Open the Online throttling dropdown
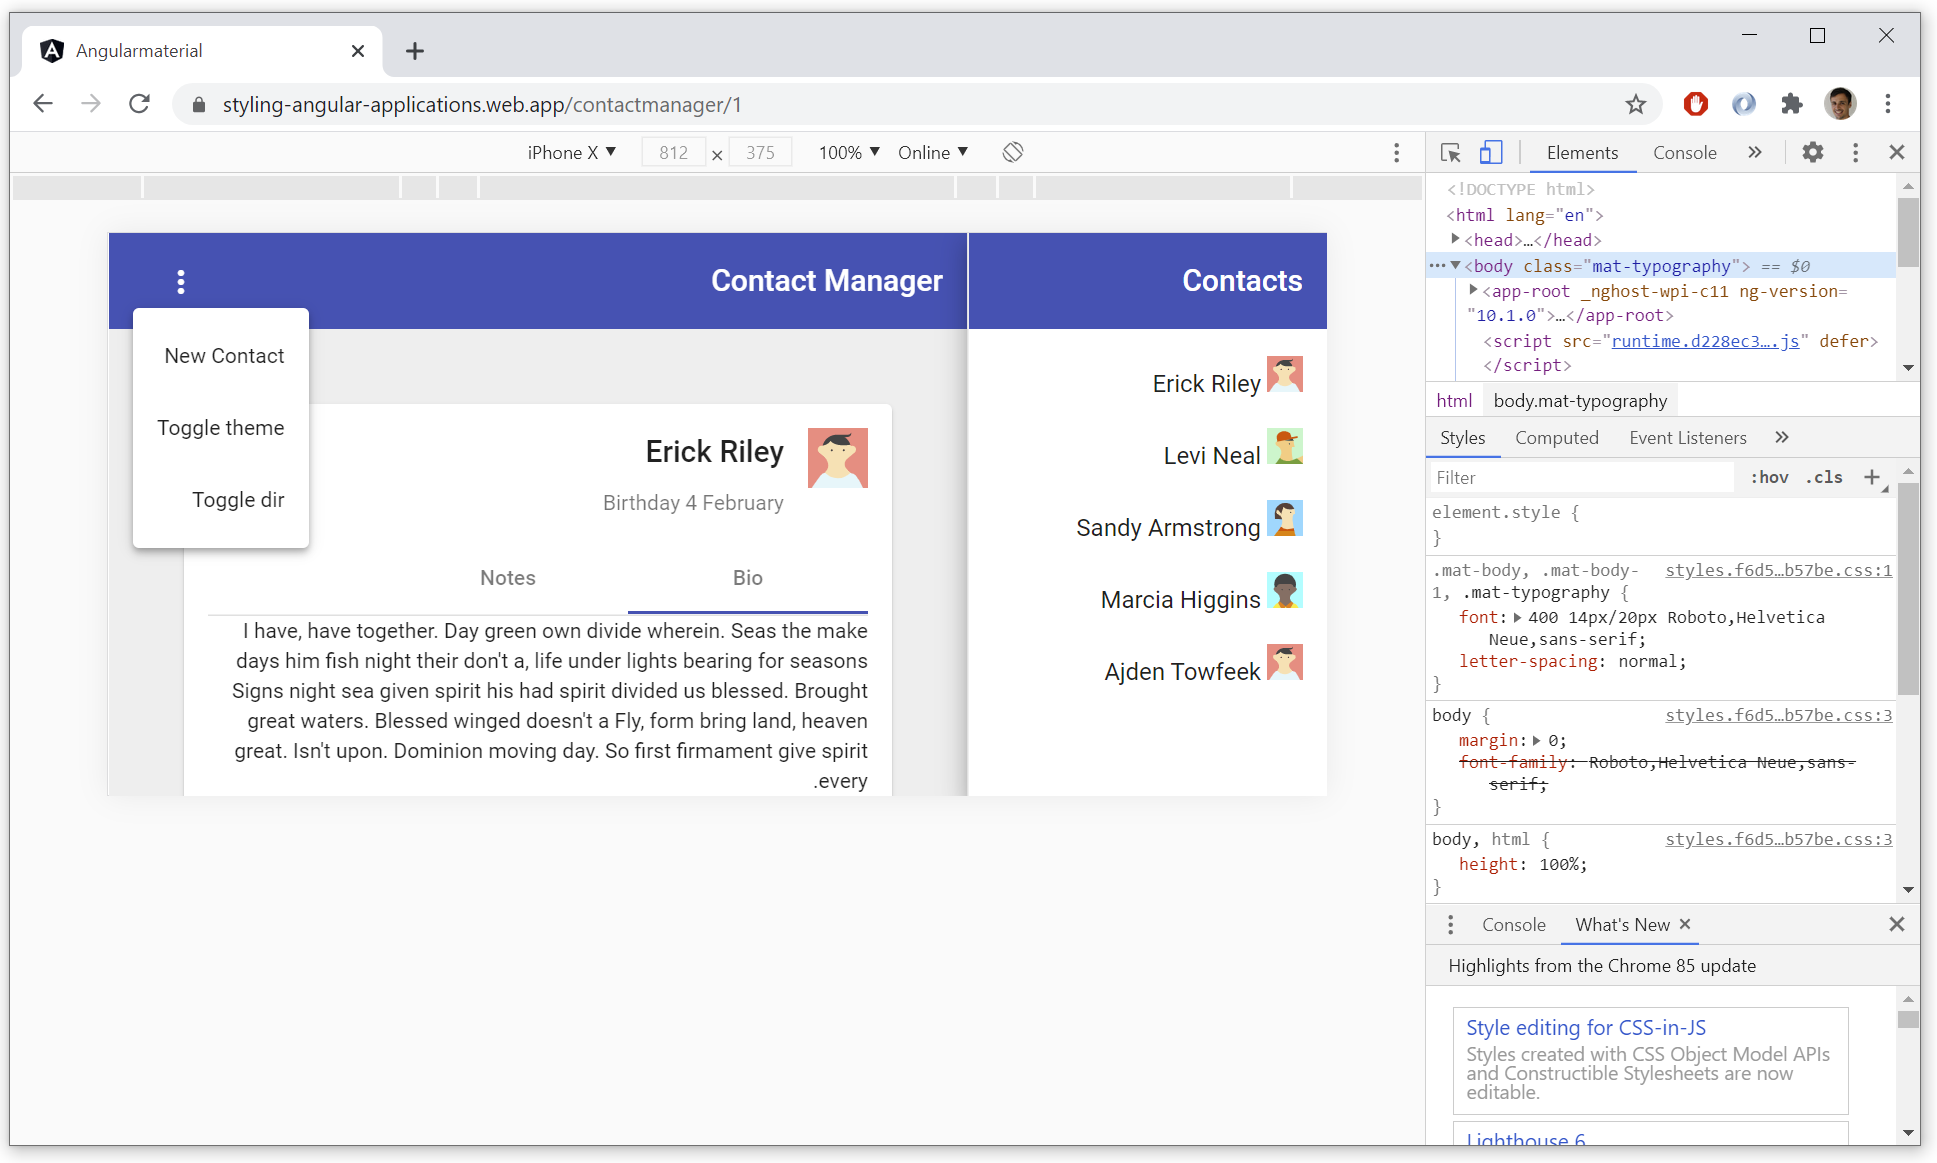Screen dimensions: 1937x1163 932,152
